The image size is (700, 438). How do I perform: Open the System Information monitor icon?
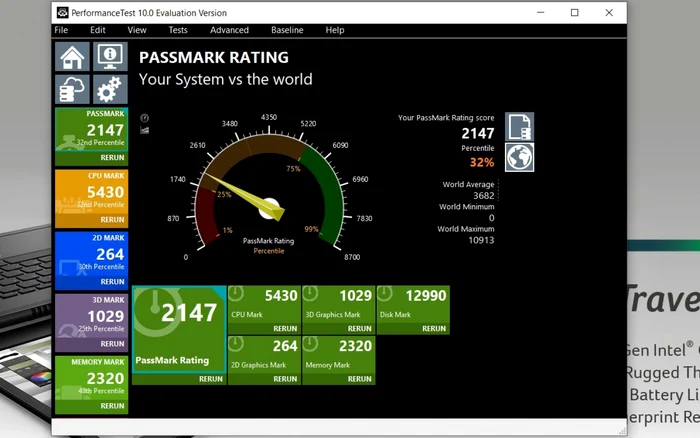coord(110,57)
